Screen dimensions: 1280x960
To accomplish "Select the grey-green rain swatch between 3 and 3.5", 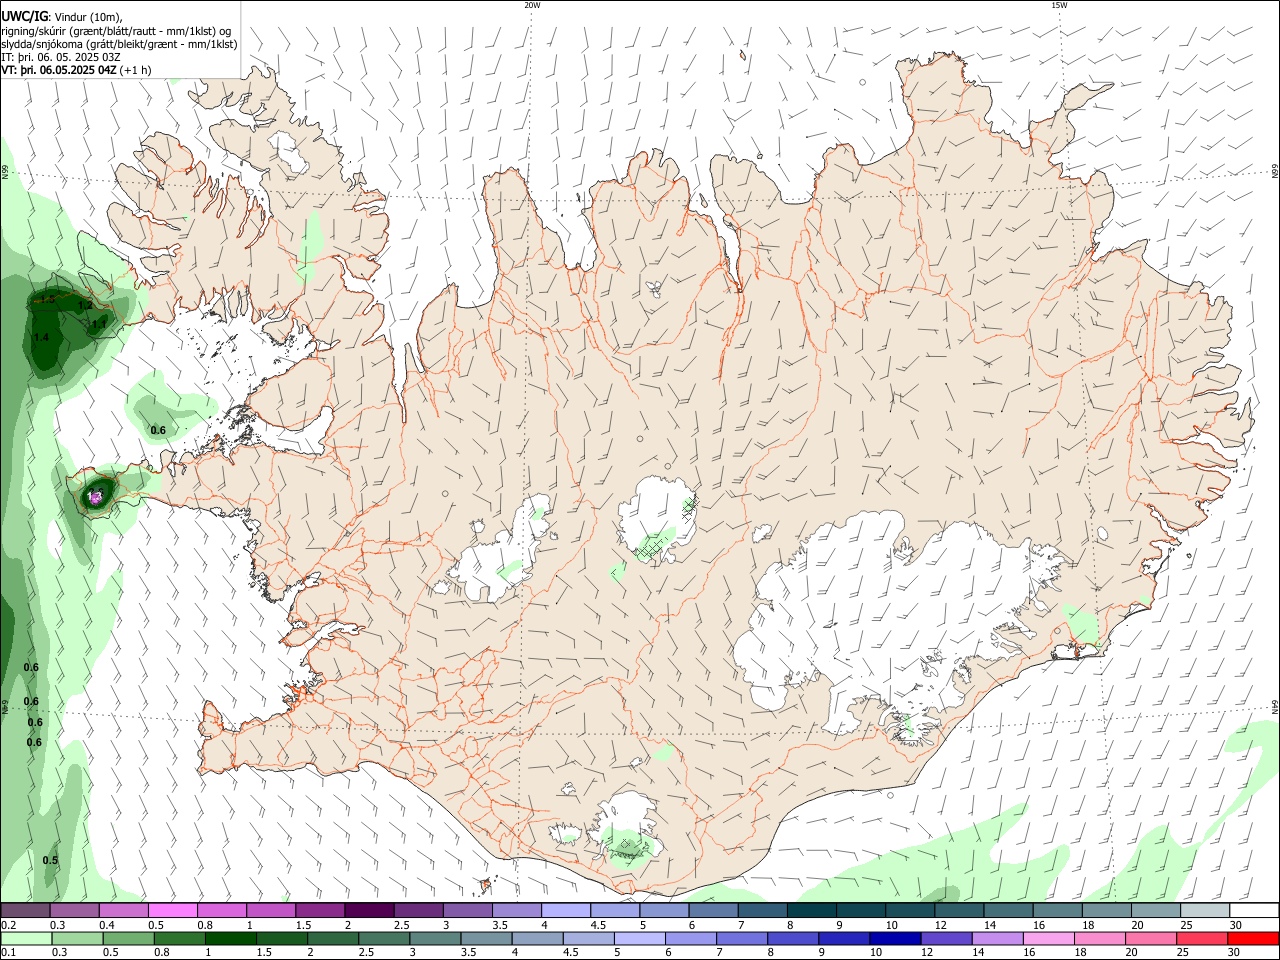I will 435,938.
